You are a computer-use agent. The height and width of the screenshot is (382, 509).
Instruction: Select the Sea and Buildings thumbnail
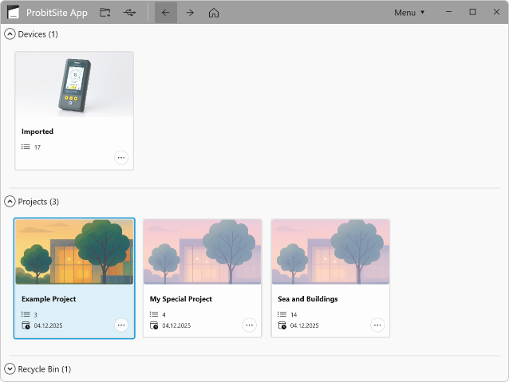(x=330, y=252)
